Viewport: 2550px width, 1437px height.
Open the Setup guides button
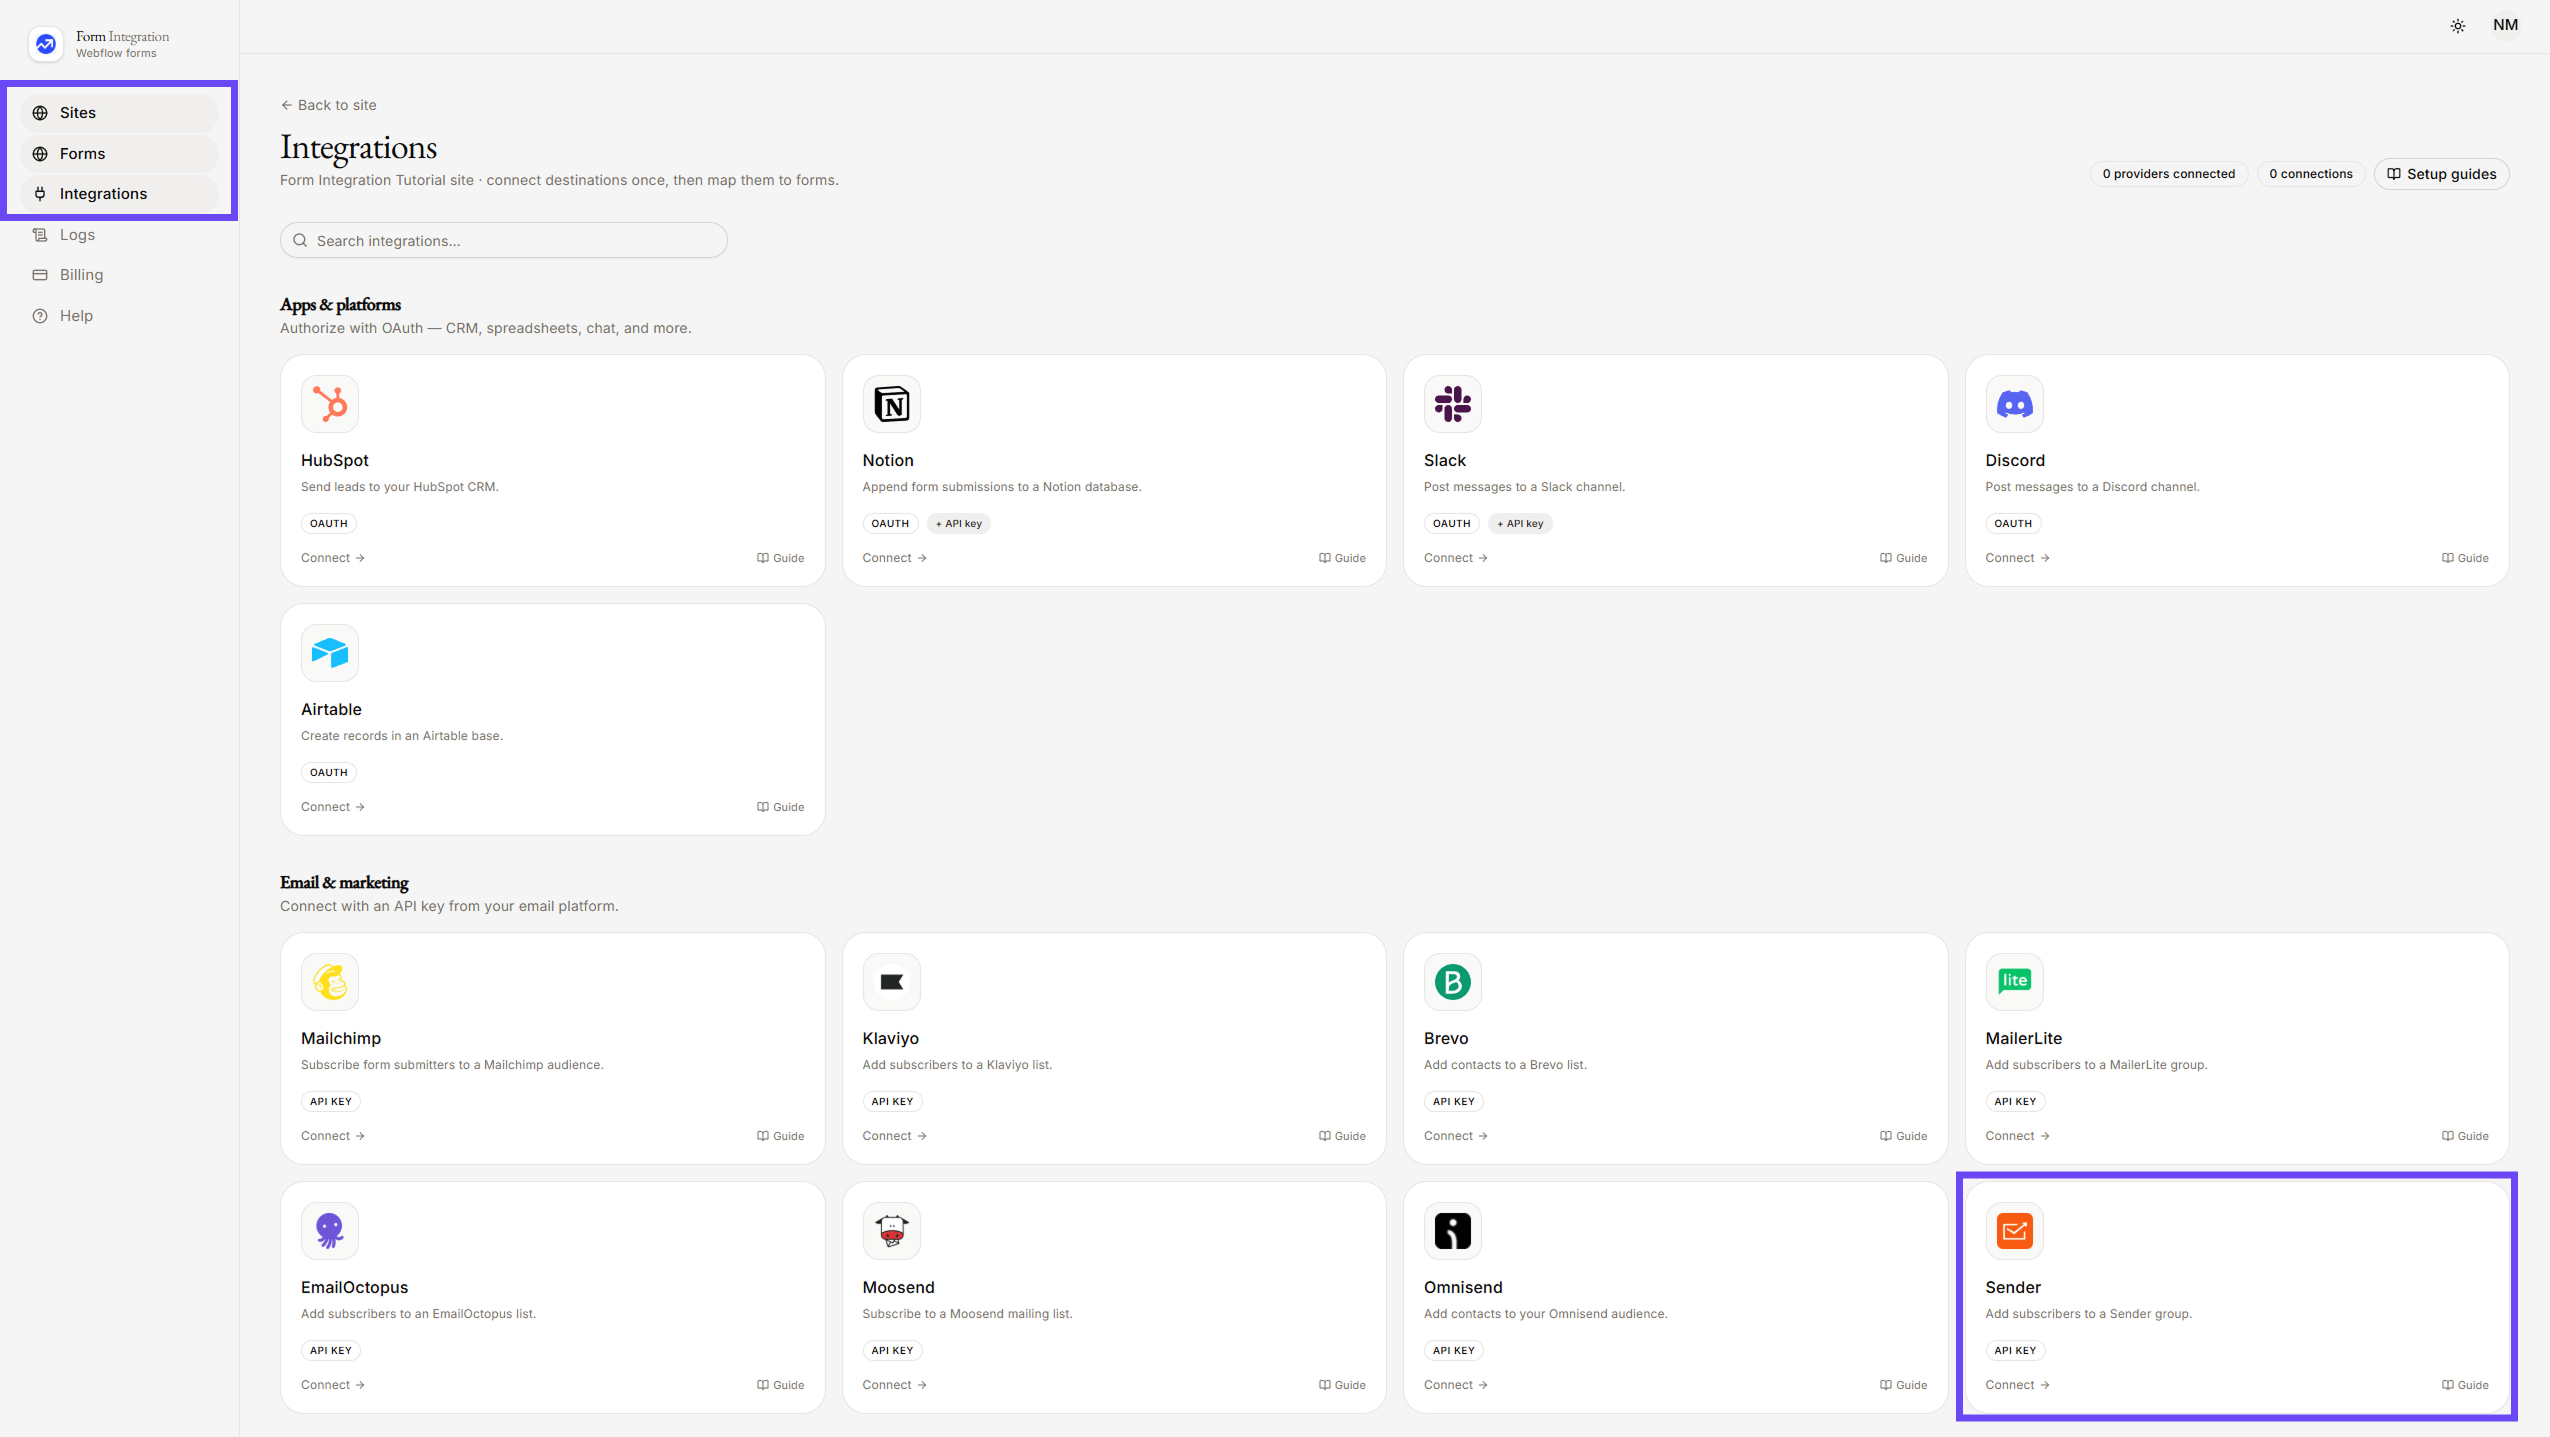(2441, 174)
